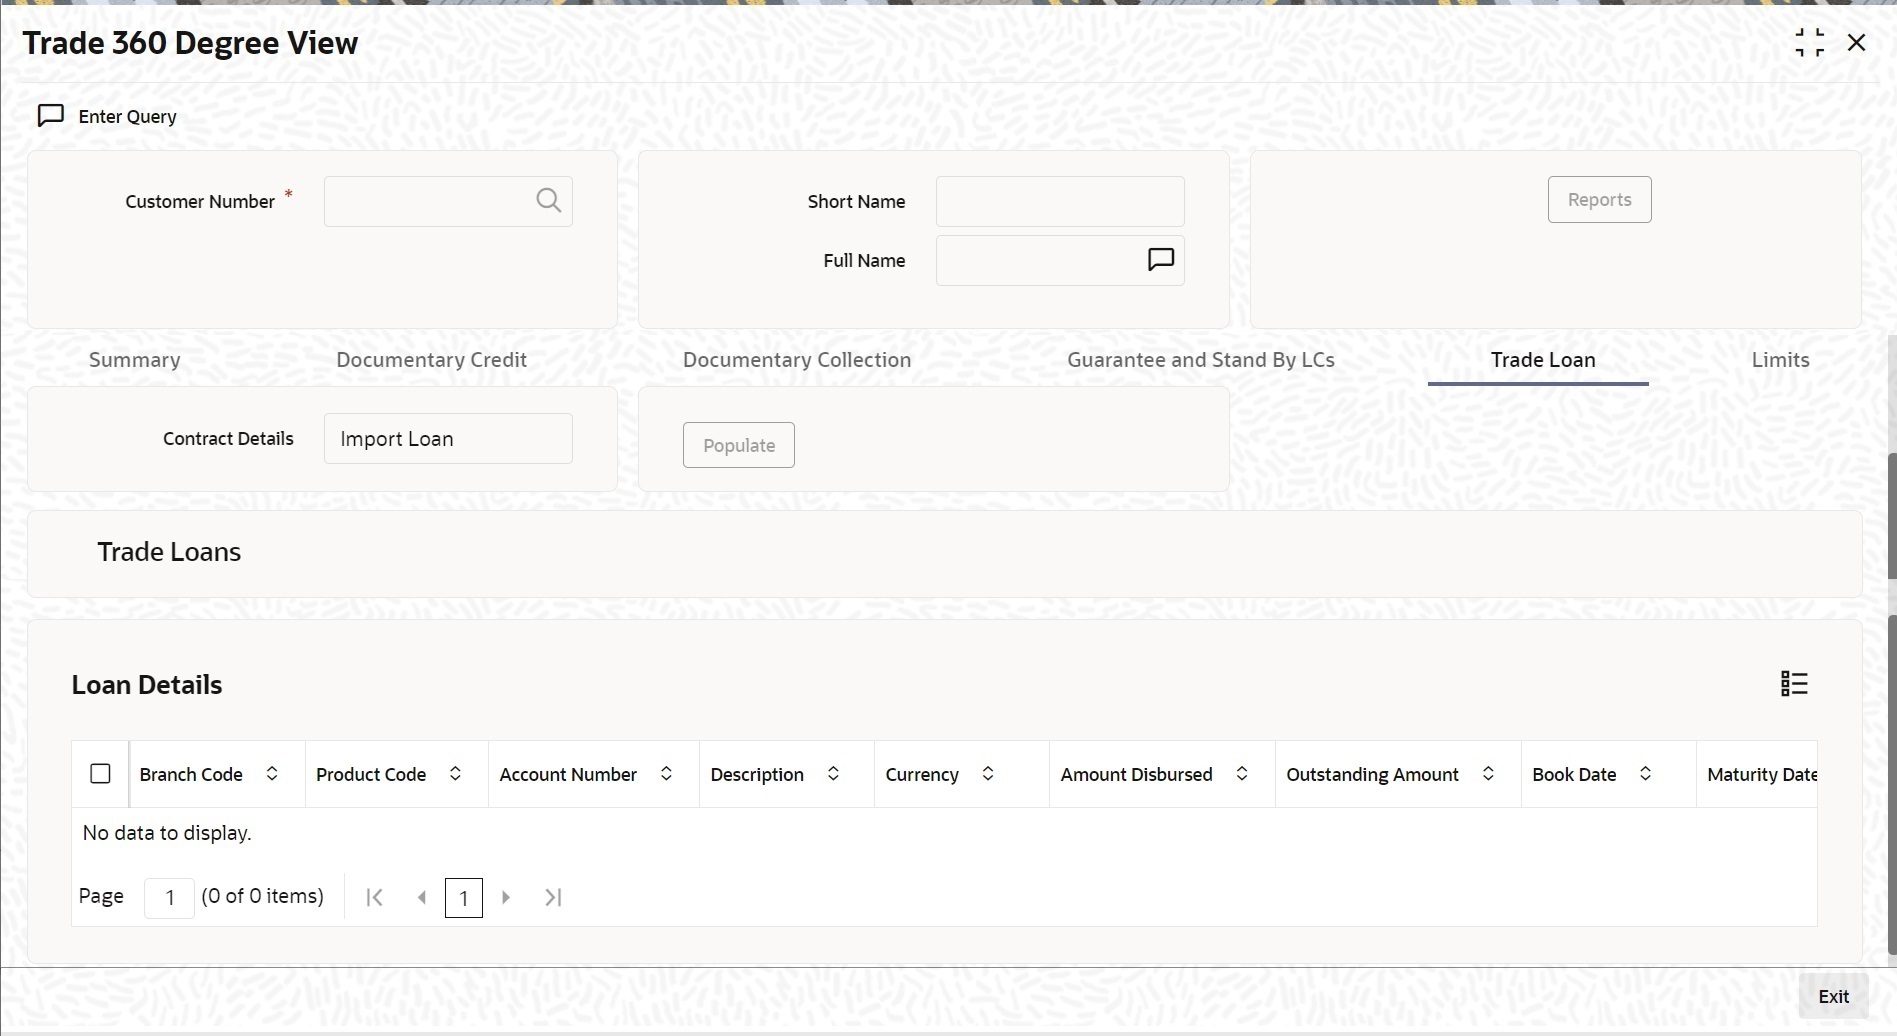The height and width of the screenshot is (1036, 1897).
Task: Click the Loan Details heading
Action: point(147,685)
